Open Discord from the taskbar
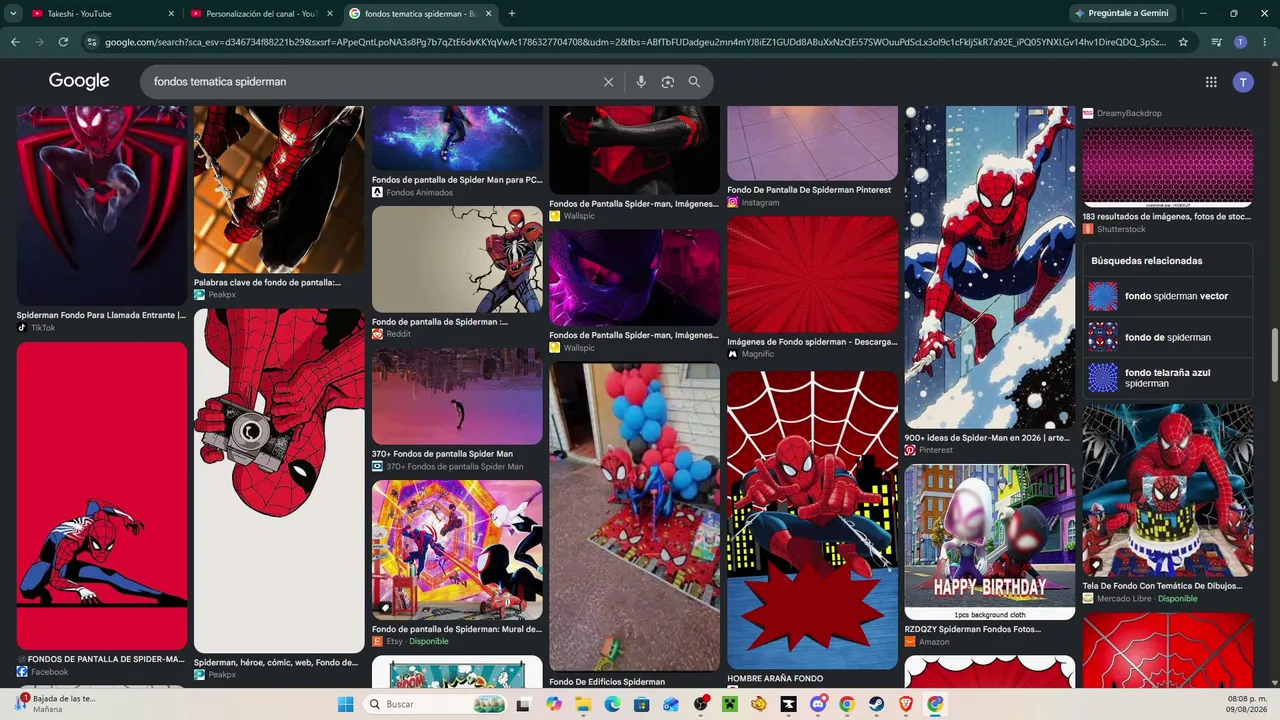 (x=818, y=704)
